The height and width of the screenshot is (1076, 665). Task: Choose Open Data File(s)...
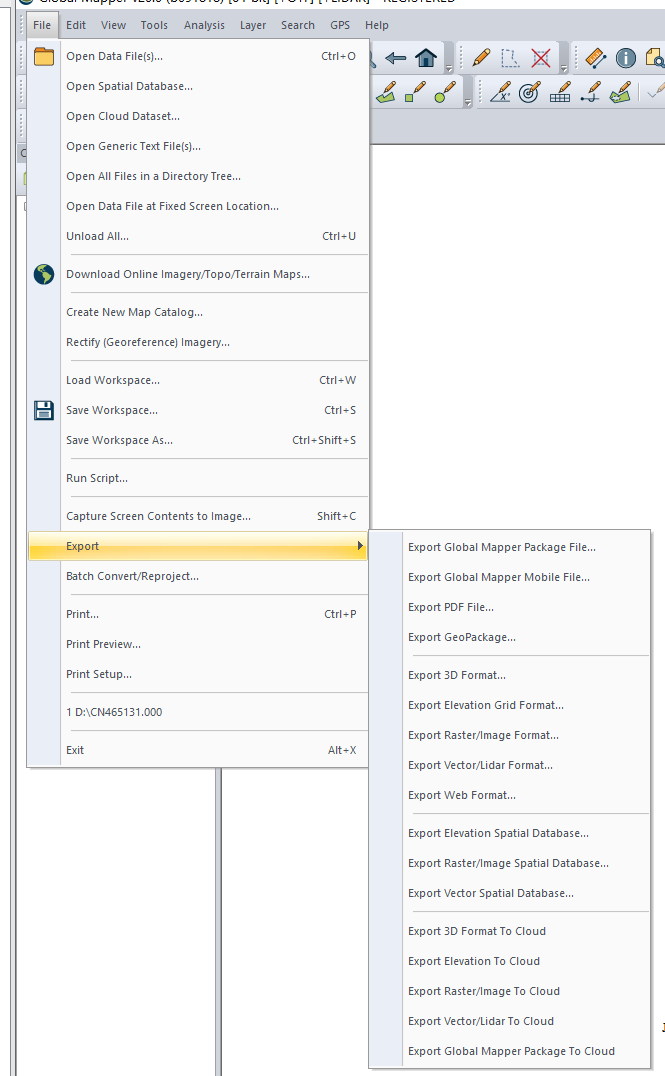(x=198, y=56)
